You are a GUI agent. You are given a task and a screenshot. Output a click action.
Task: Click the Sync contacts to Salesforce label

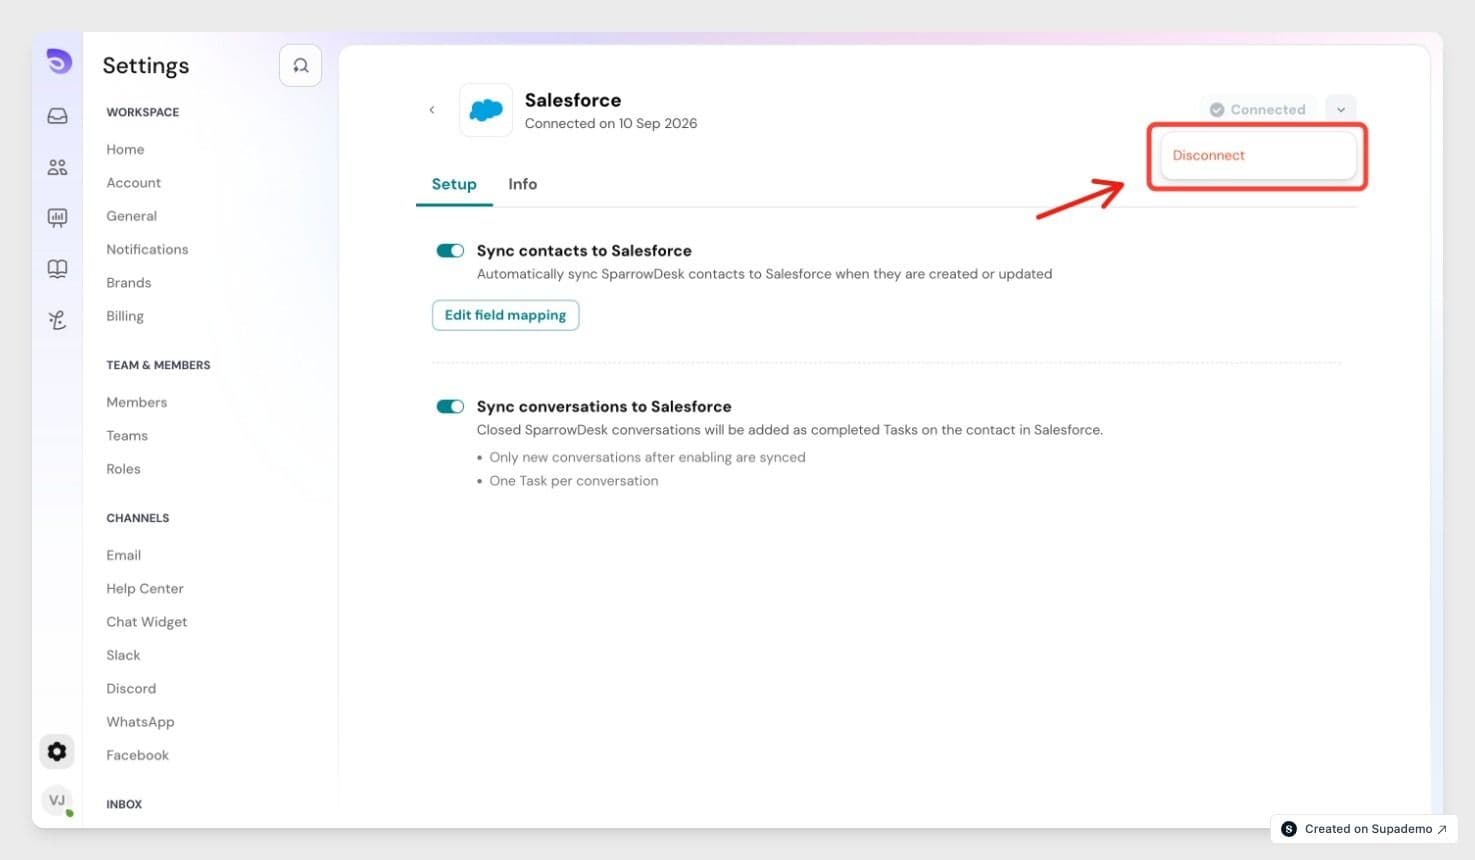point(584,251)
